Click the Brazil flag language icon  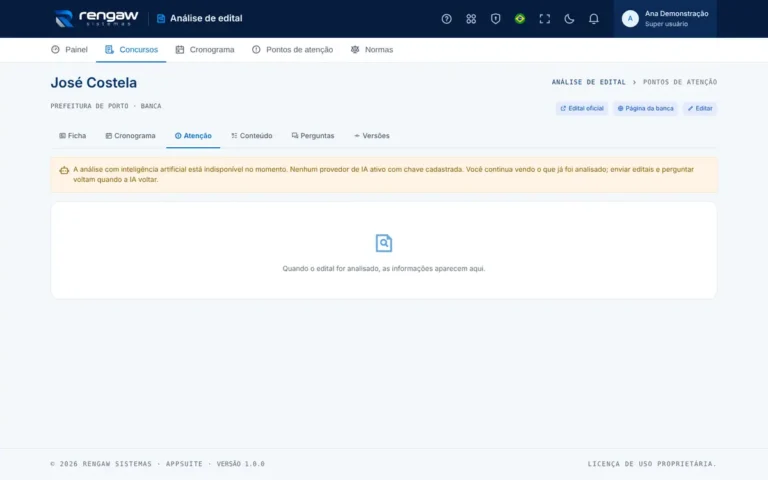coord(520,19)
